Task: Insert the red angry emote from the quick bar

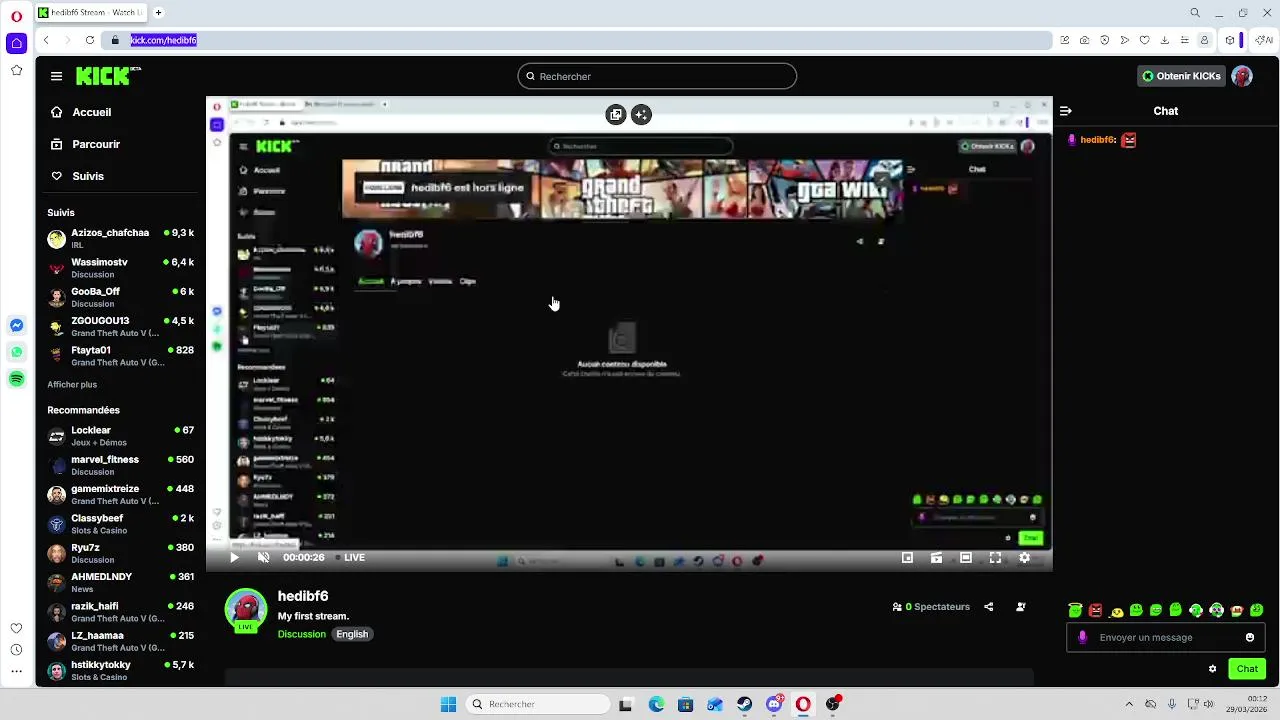Action: [1095, 610]
